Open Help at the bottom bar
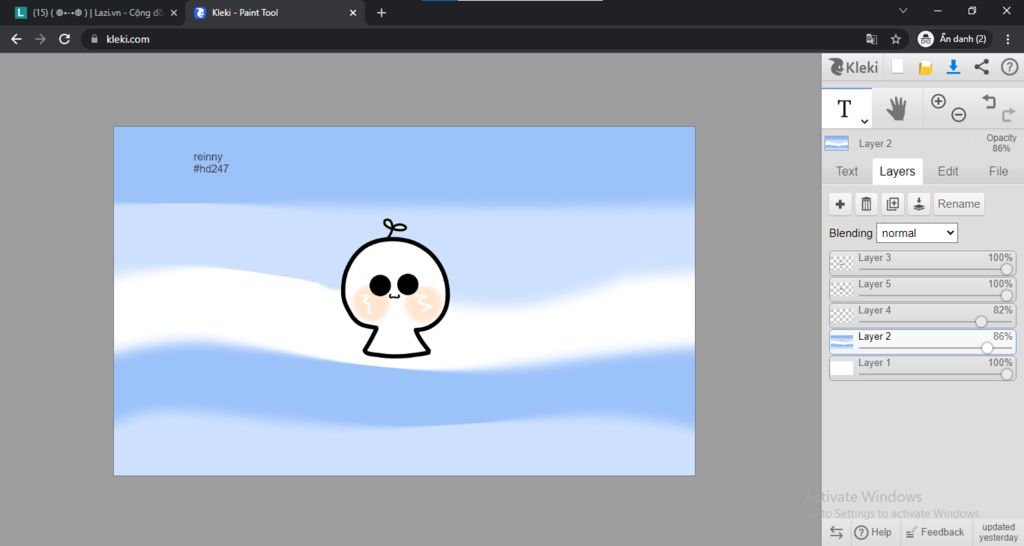The height and width of the screenshot is (546, 1024). [x=873, y=532]
